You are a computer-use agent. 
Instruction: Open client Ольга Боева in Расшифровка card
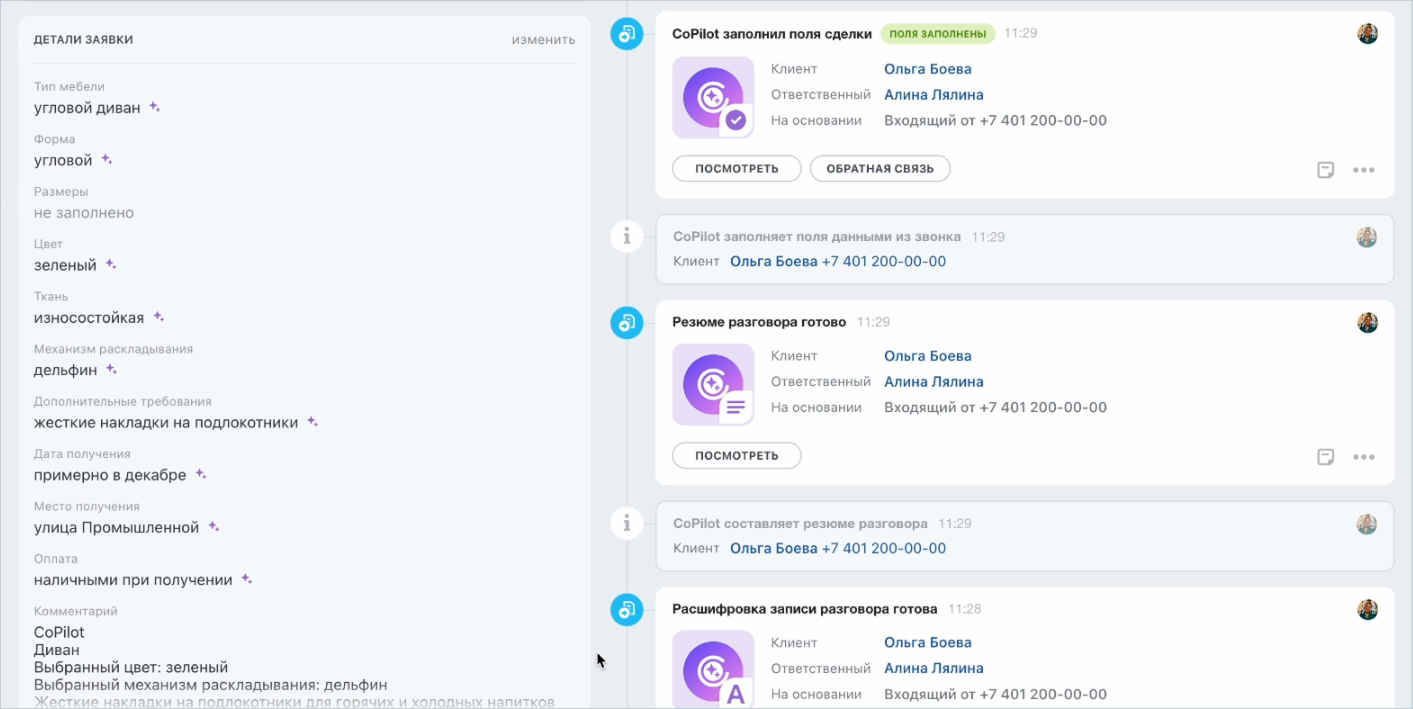tap(928, 643)
